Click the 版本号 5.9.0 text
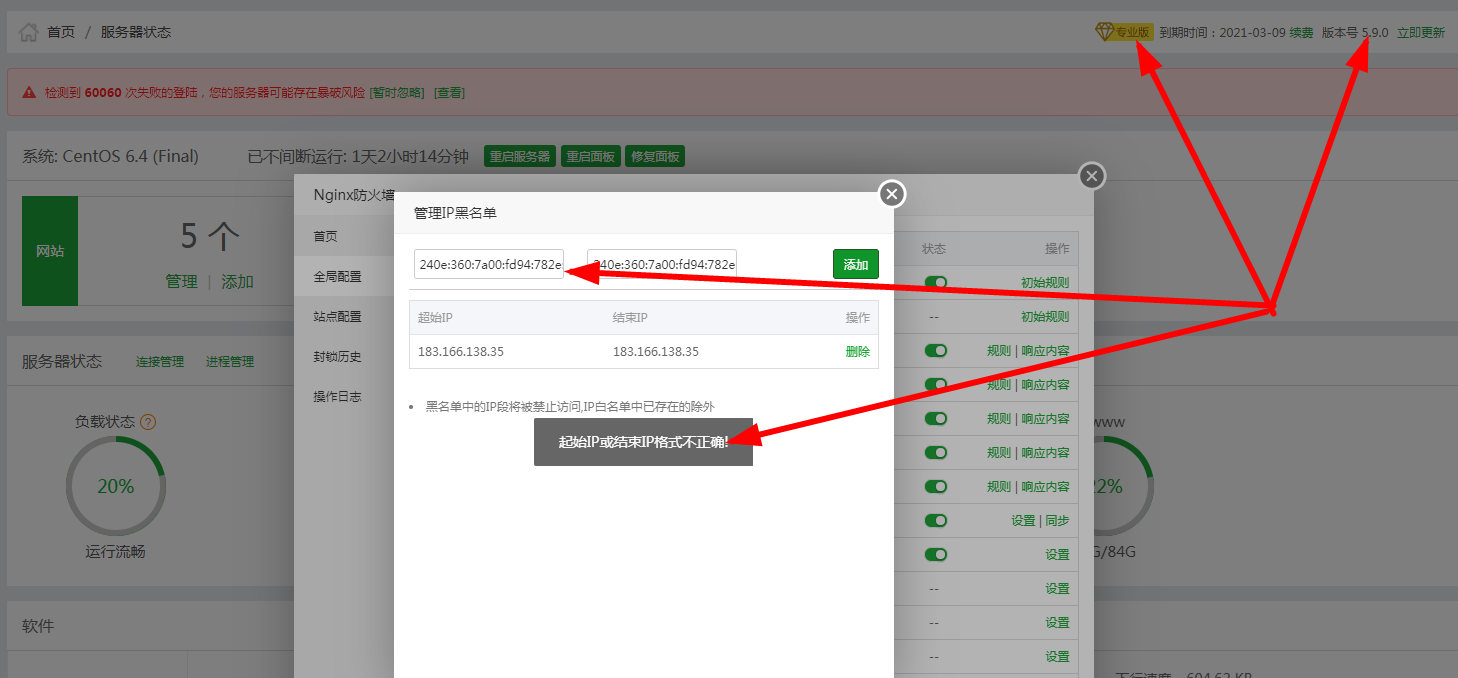 tap(1355, 32)
